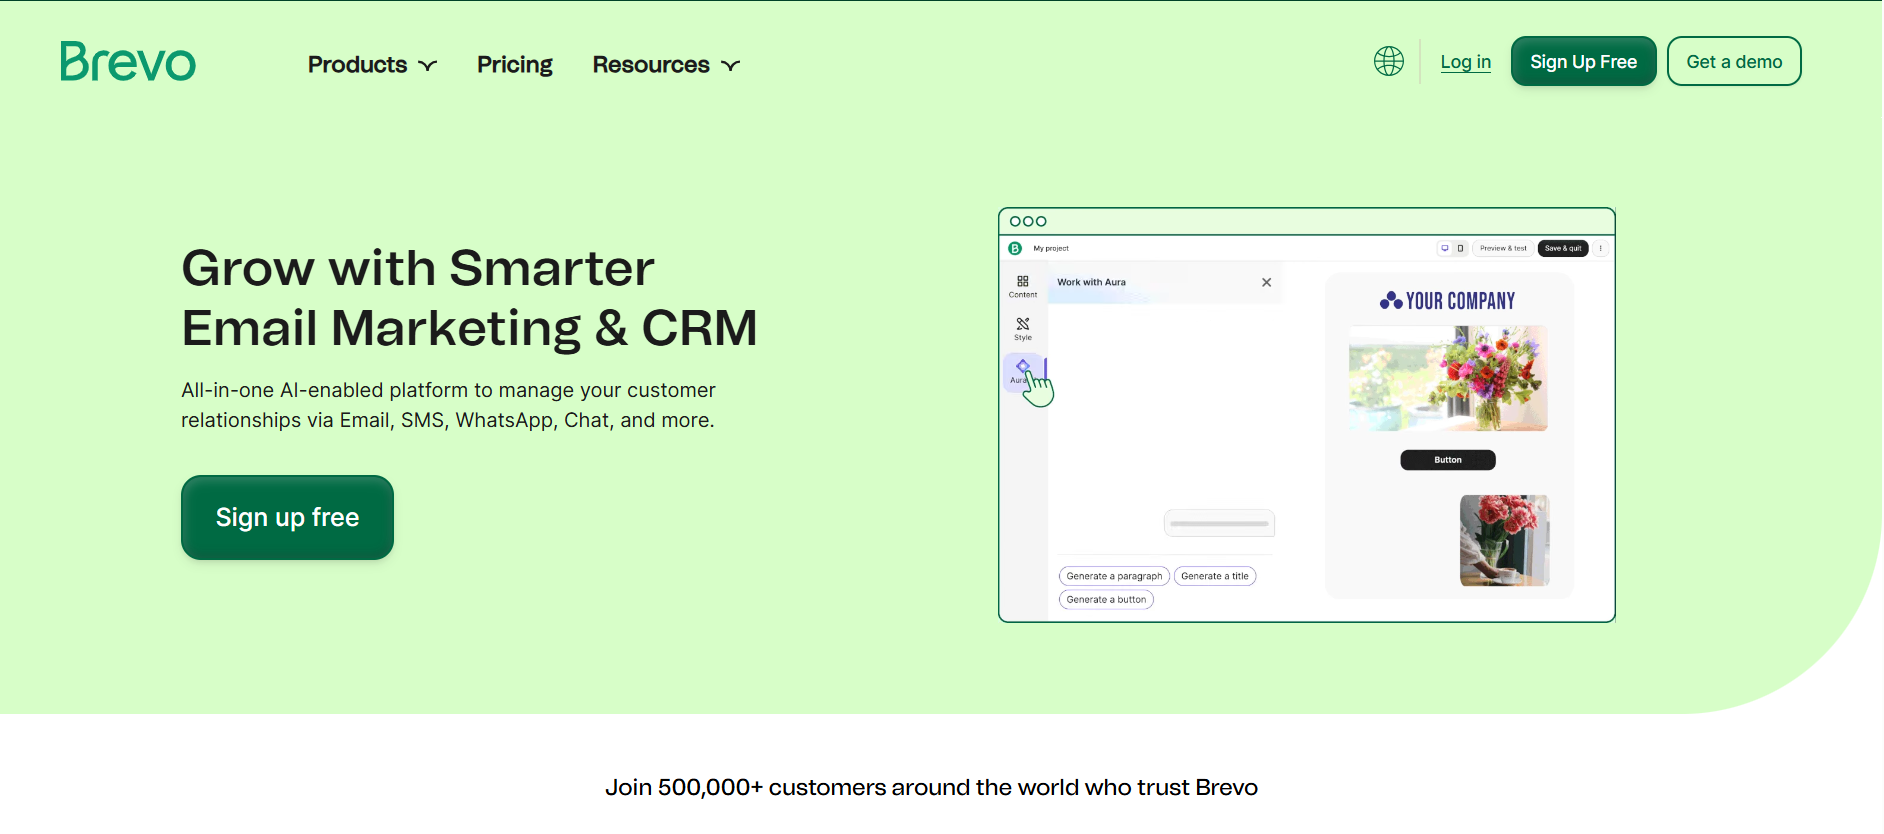Switch to desktop preview icon
This screenshot has width=1884, height=834.
coord(1445,248)
